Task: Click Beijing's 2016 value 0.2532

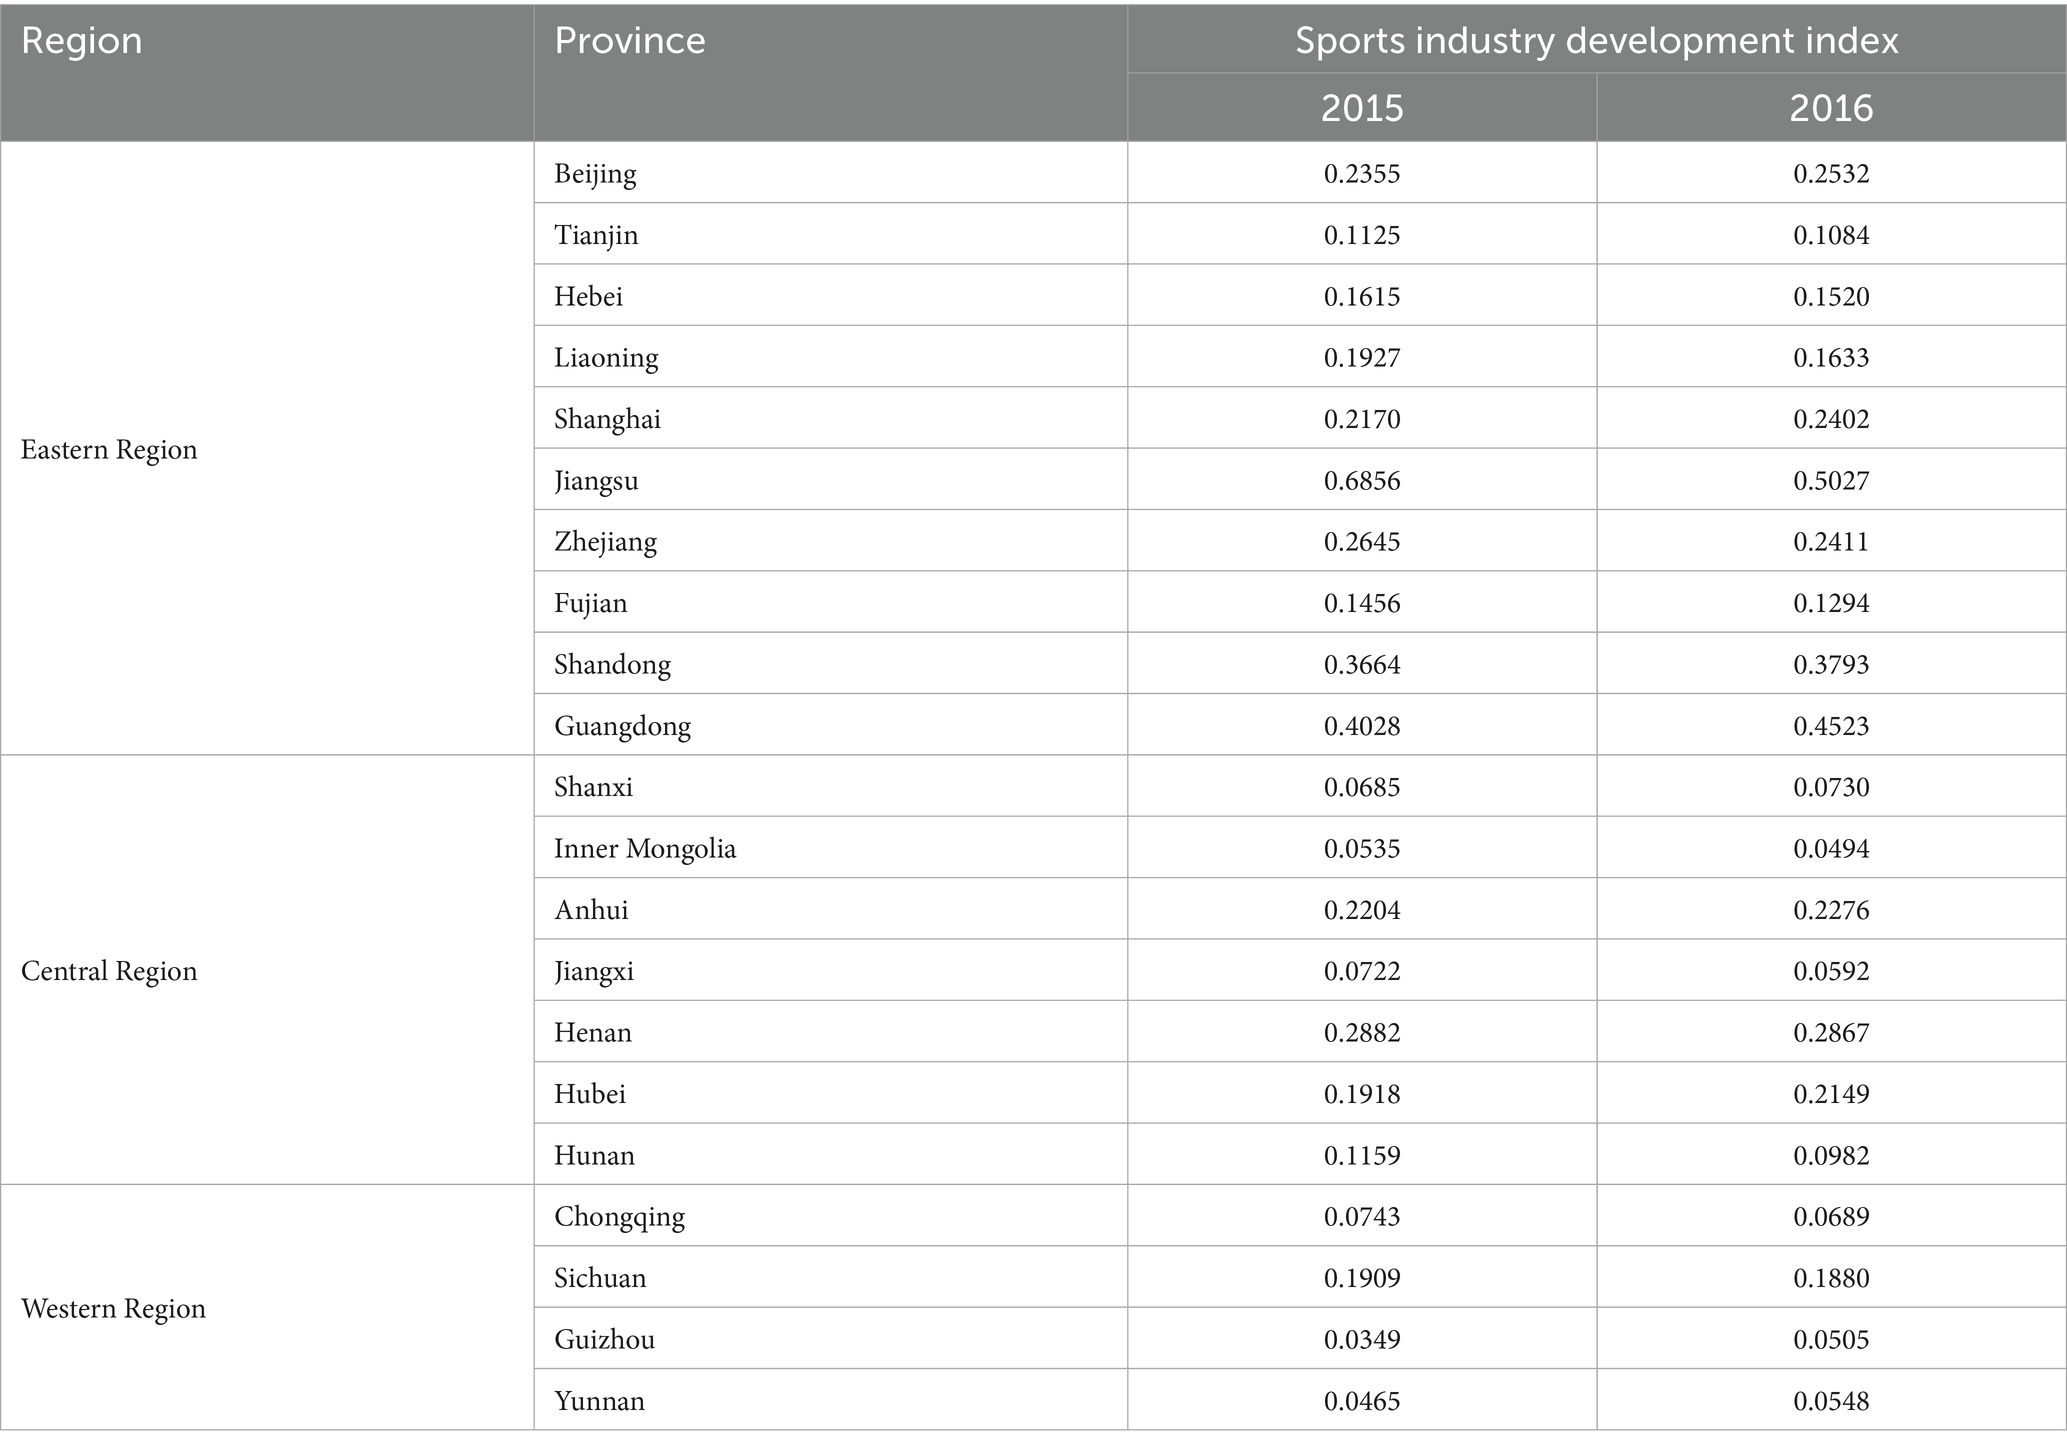Action: (x=1831, y=174)
